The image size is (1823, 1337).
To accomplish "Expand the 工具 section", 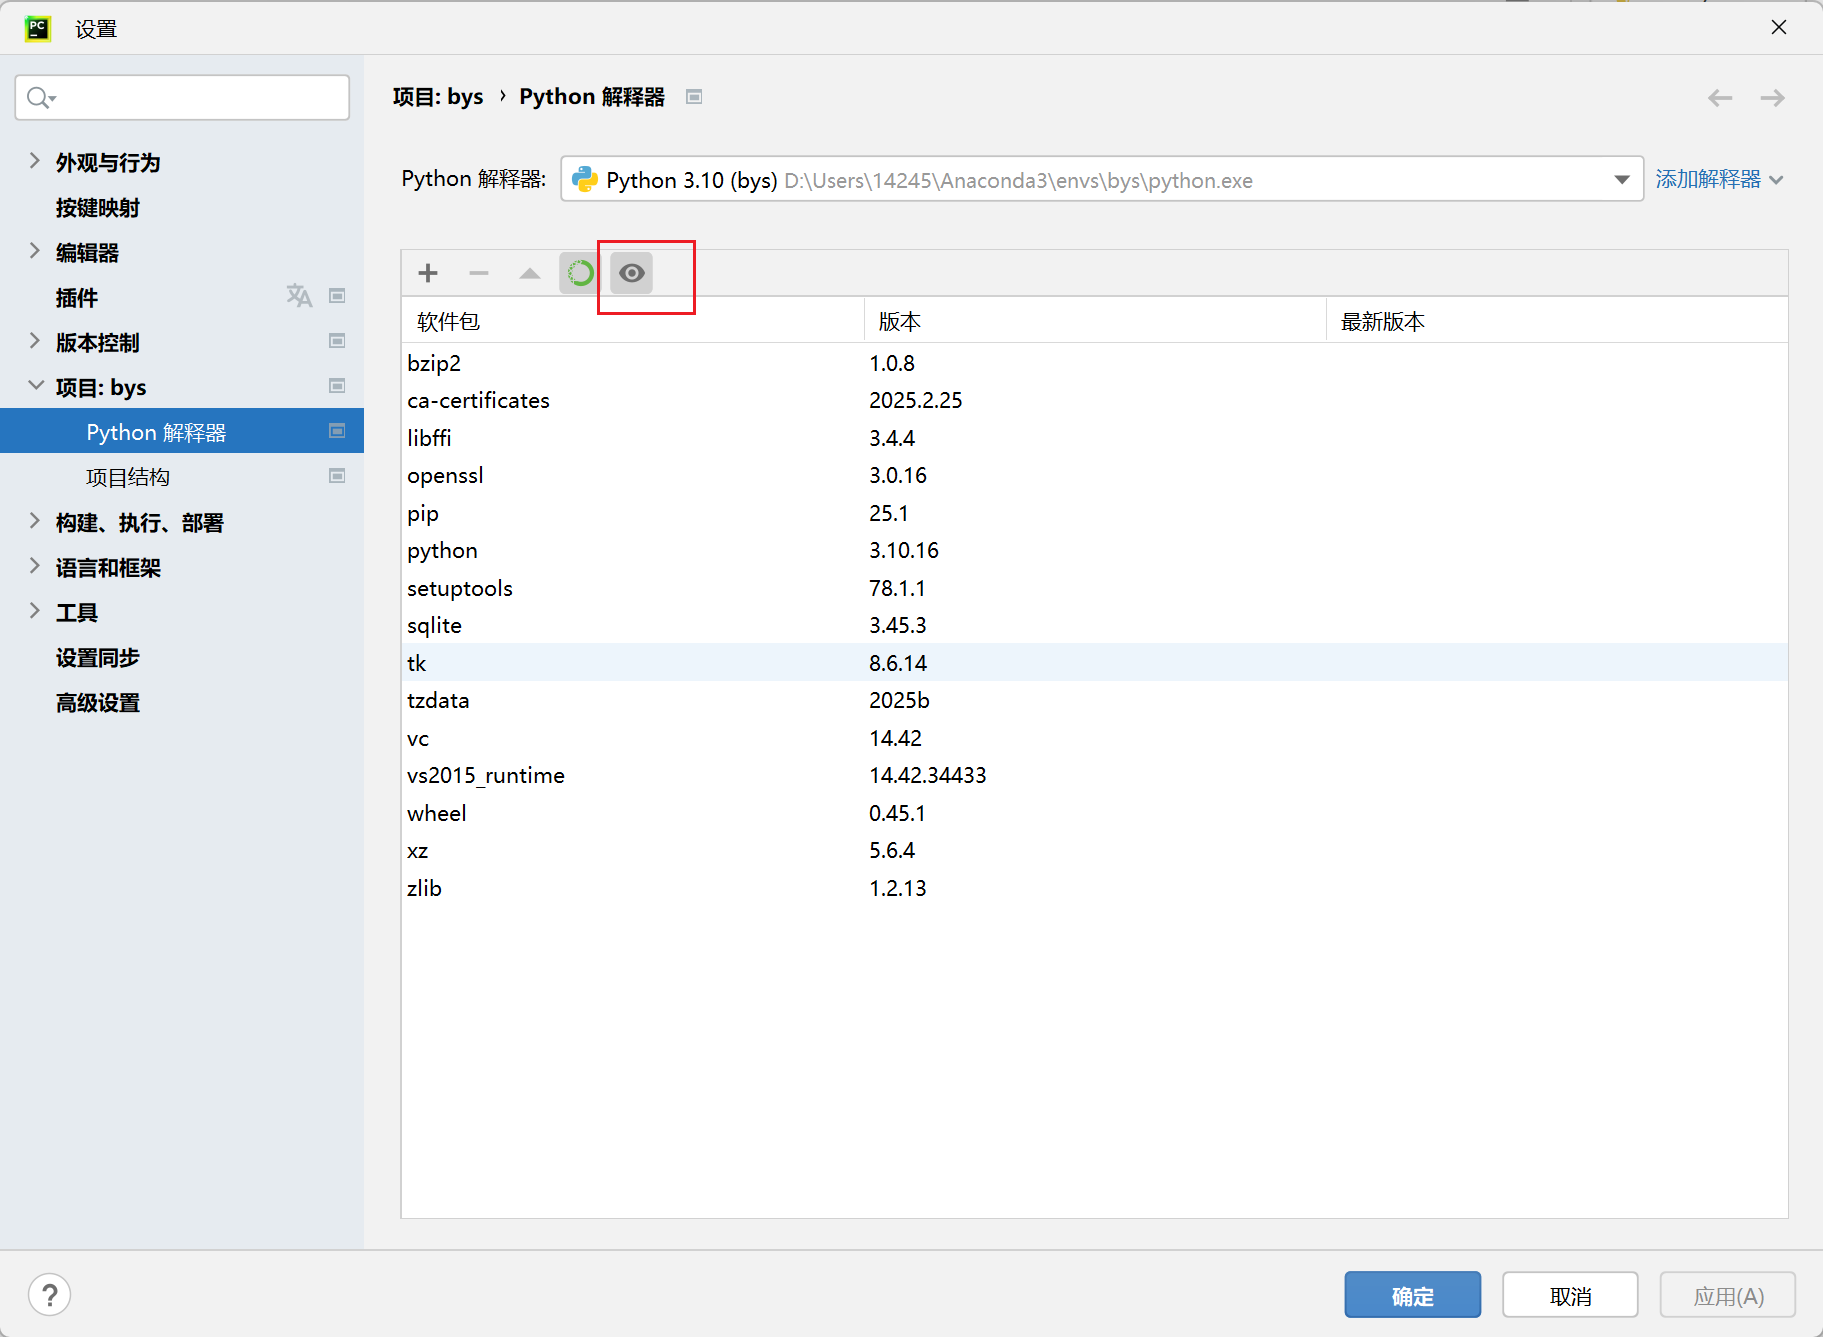I will (35, 611).
